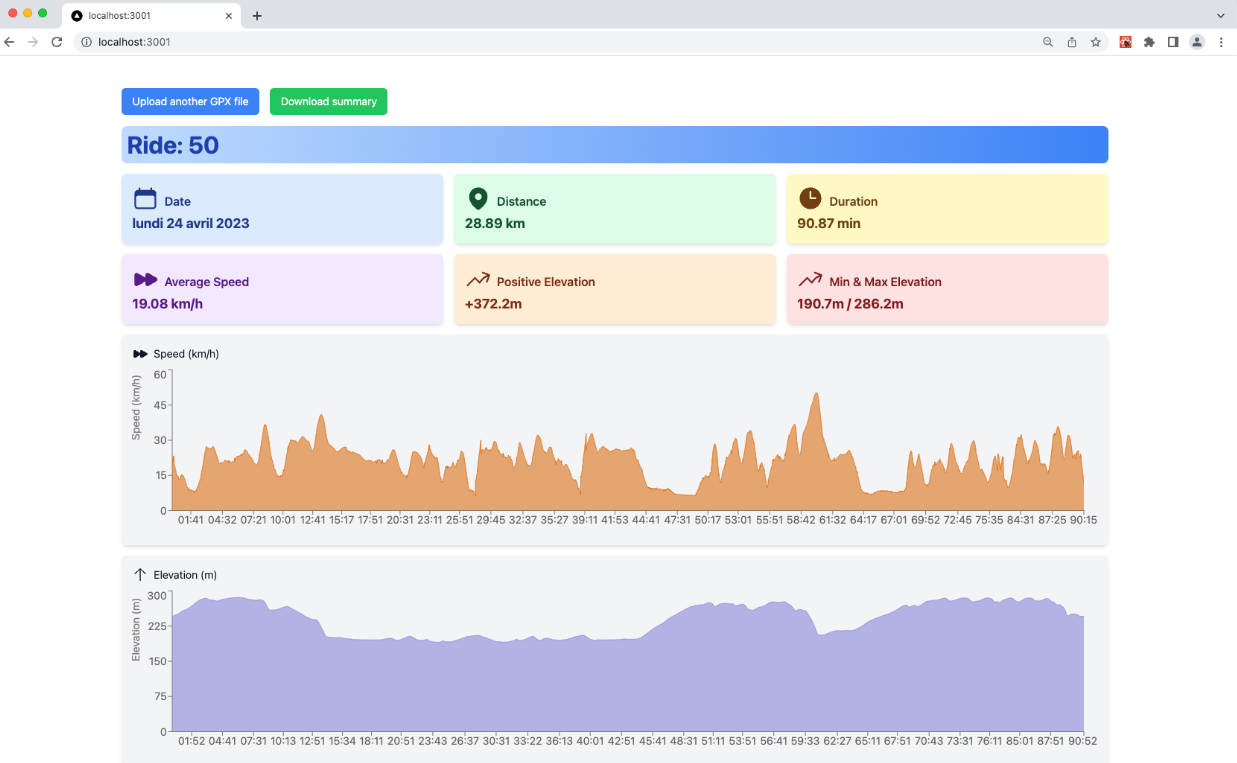Image resolution: width=1237 pixels, height=763 pixels.
Task: Click the extensions puzzle icon in the toolbar
Action: 1148,42
